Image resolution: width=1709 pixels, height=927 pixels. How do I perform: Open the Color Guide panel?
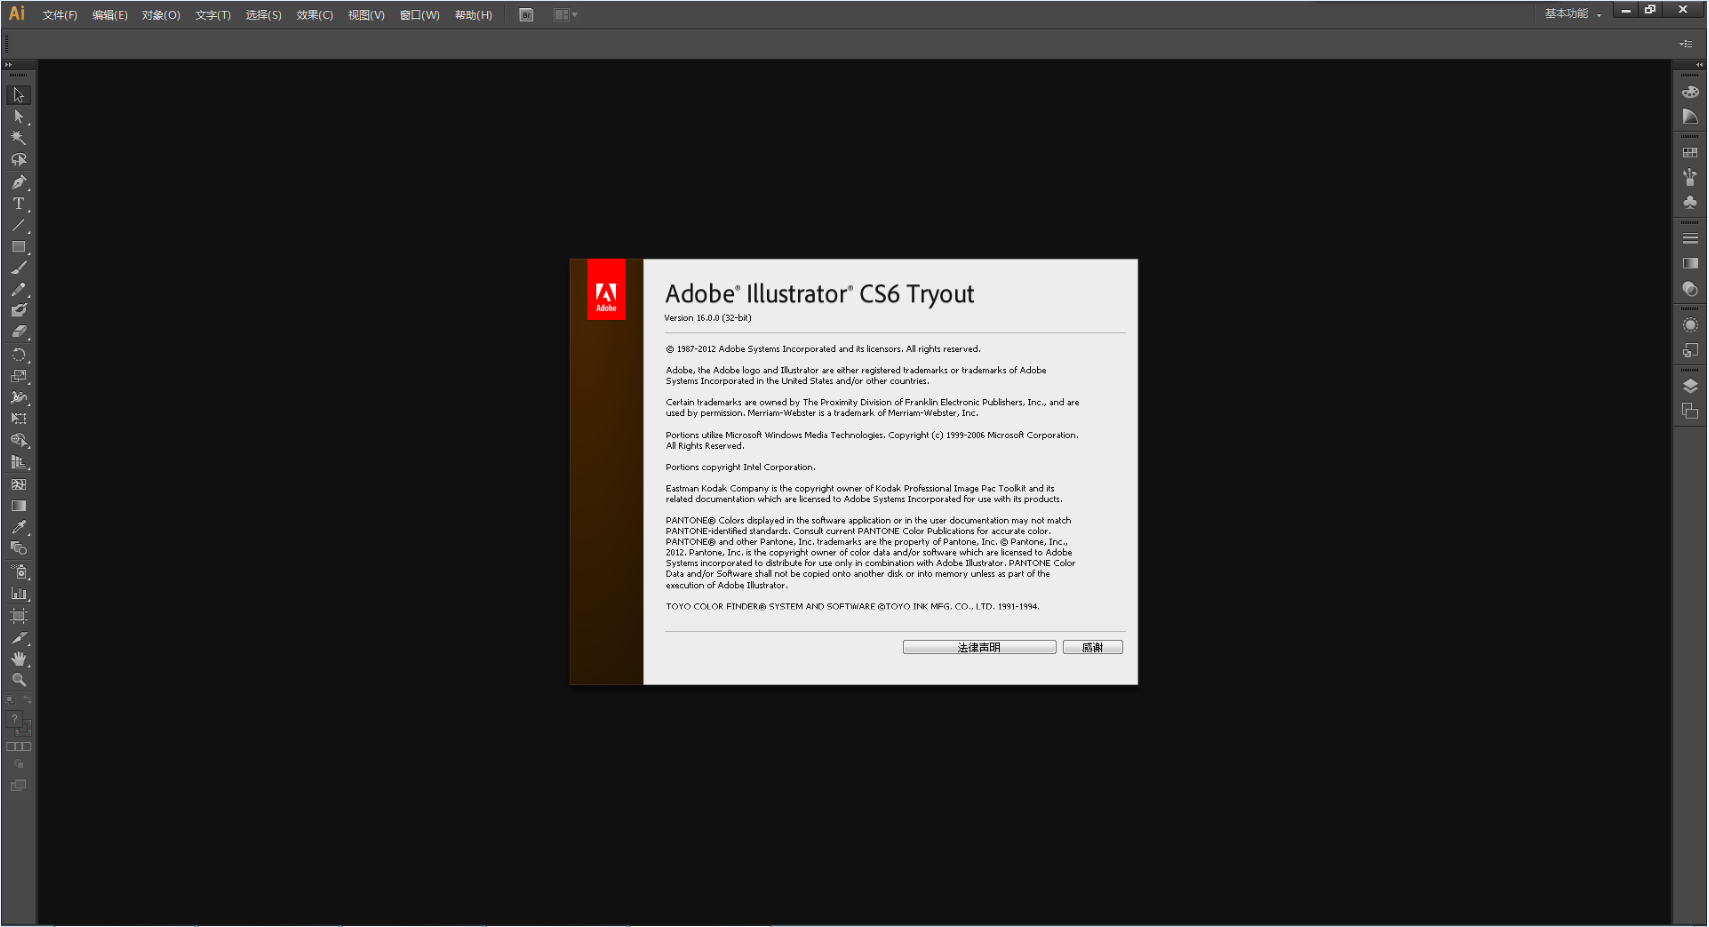[1690, 117]
